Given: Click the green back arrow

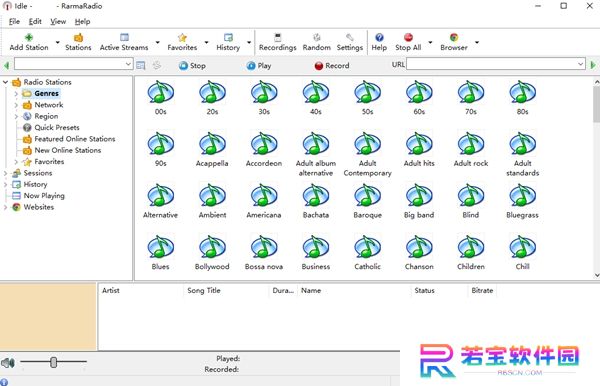Looking at the screenshot, I should pos(6,65).
